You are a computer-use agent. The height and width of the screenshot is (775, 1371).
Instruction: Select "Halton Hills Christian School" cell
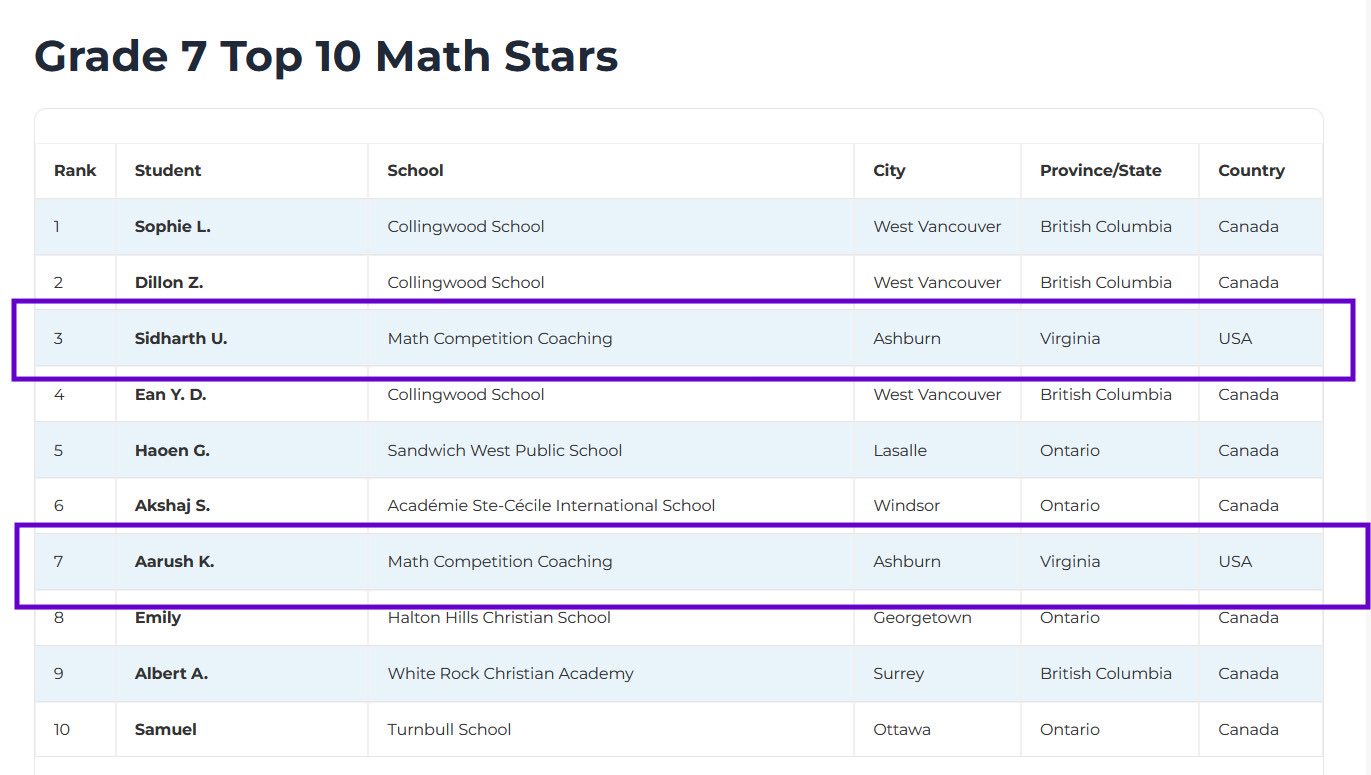coord(499,617)
